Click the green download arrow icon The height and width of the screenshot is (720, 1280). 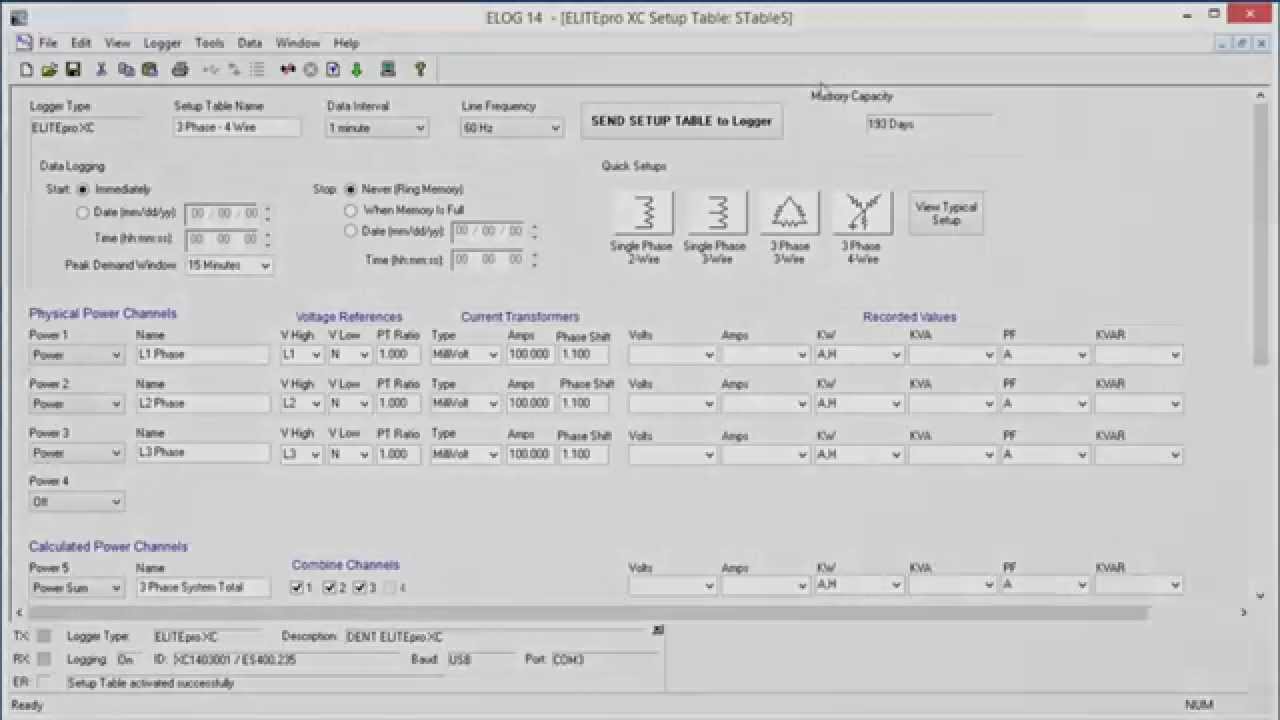[357, 70]
